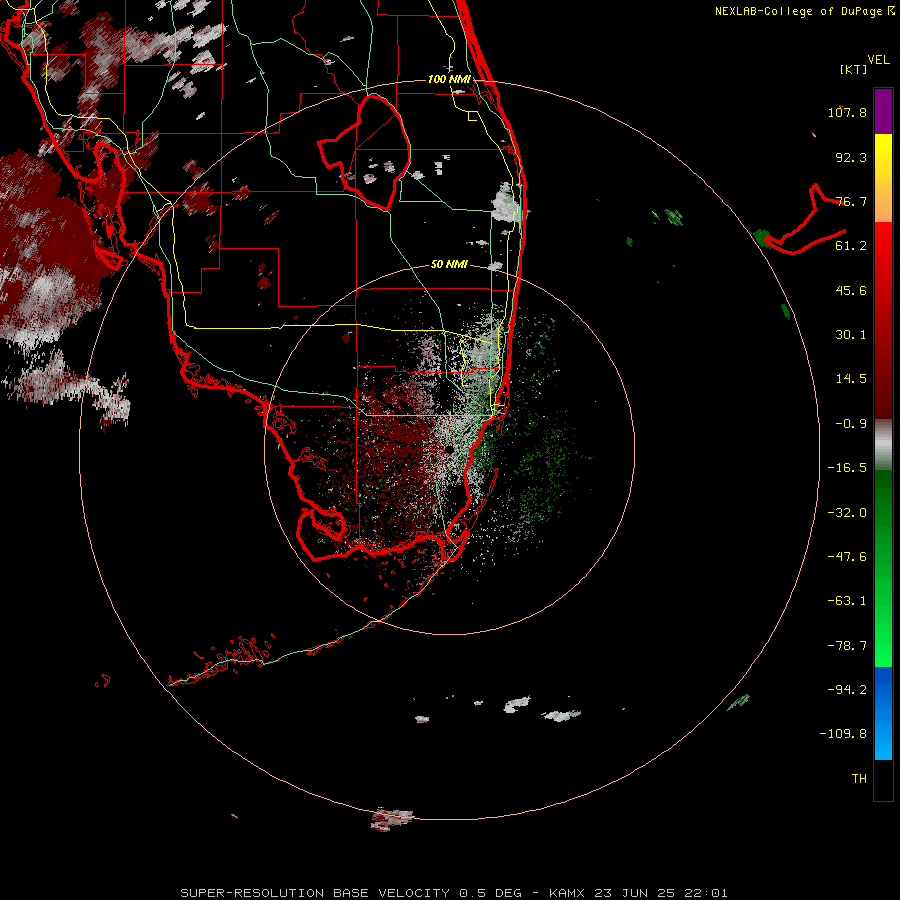900x900 pixels.
Task: Click the -78.7 velocity scale value
Action: point(847,646)
